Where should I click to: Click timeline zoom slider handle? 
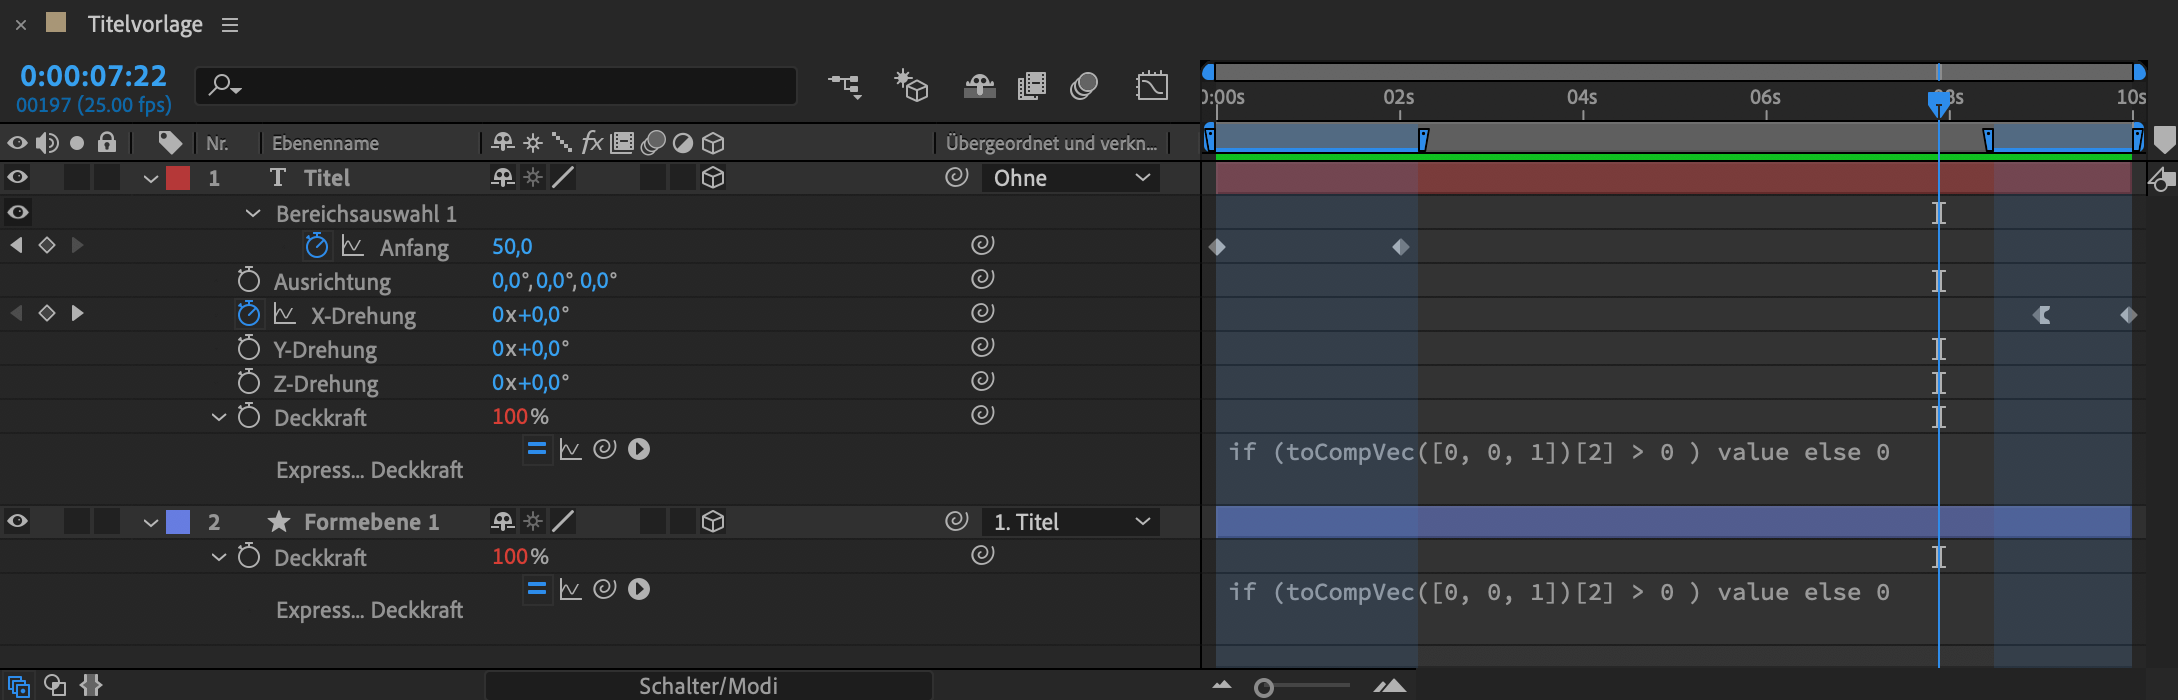(1264, 687)
